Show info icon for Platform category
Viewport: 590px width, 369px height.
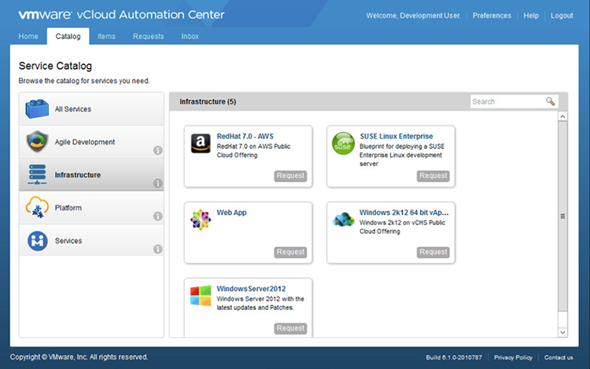158,216
